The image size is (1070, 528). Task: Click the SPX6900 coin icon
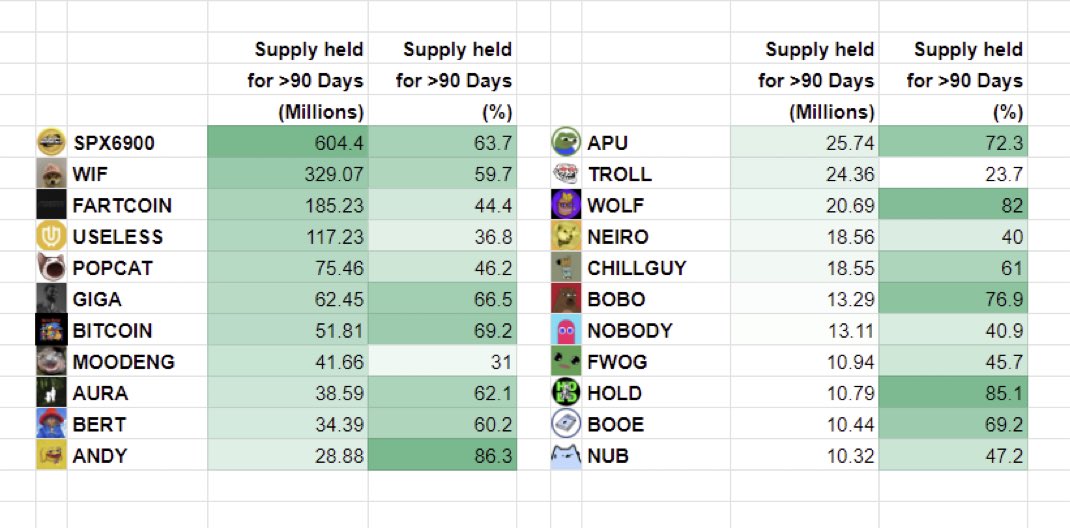tap(50, 143)
